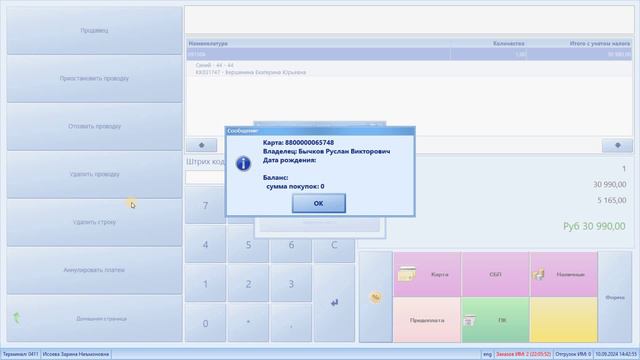Focus the Штрих код input field
Image resolution: width=640 pixels, height=360 pixels.
tap(205, 177)
